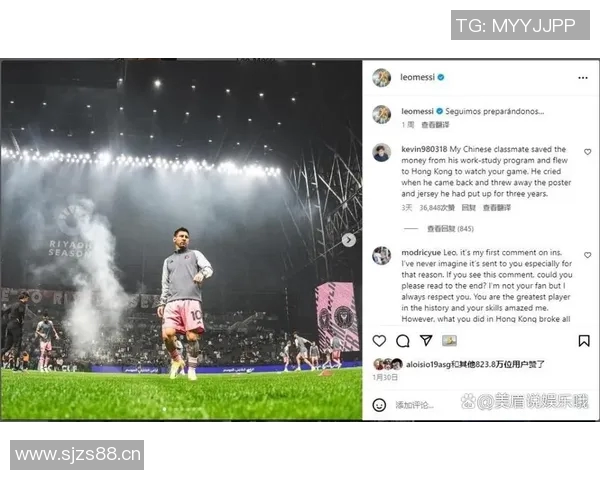The width and height of the screenshot is (600, 480).
Task: Share the post via paper plane icon
Action: [x=426, y=340]
